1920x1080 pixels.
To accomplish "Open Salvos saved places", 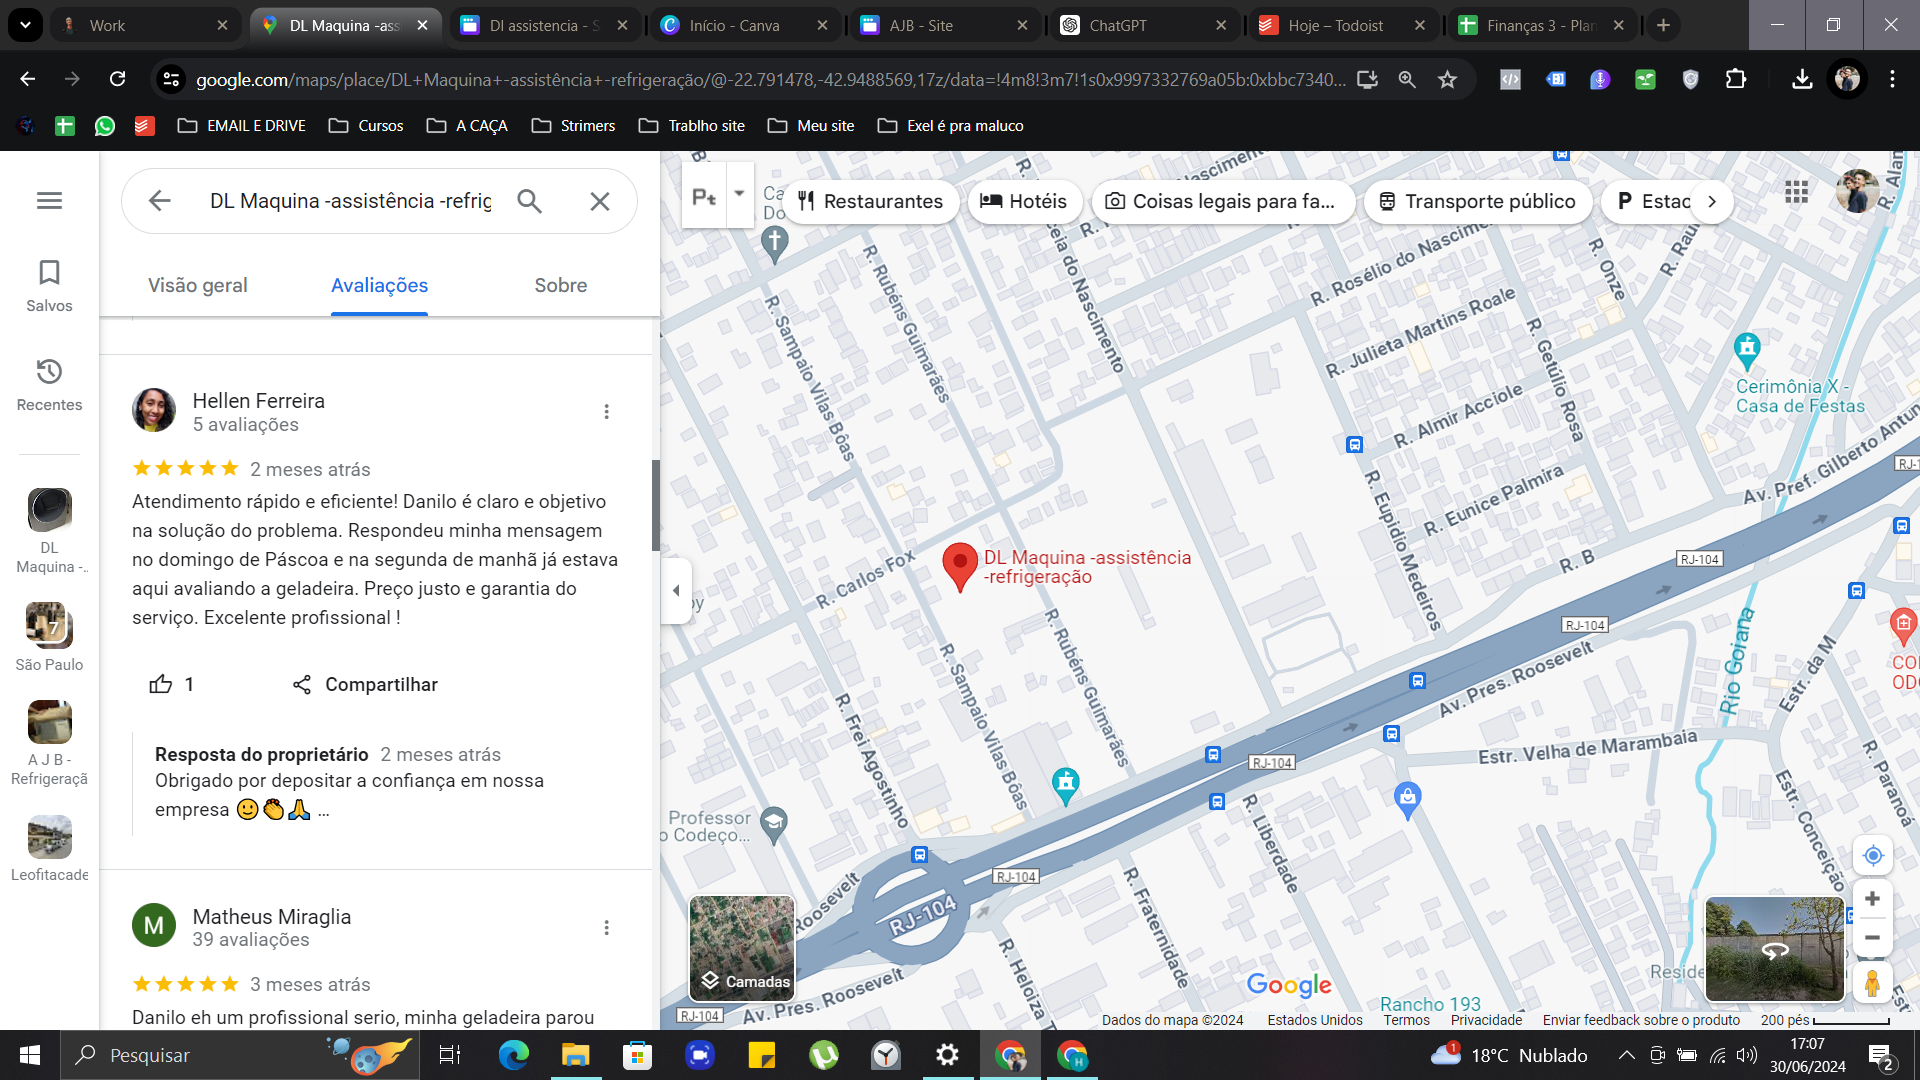I will [x=49, y=286].
